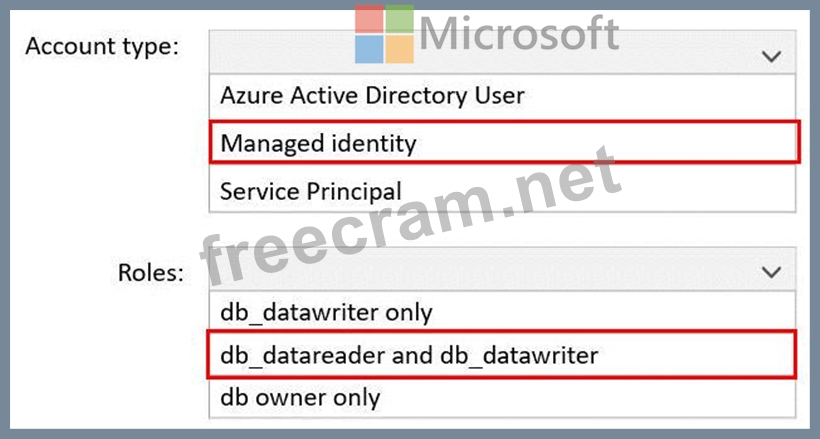Click the Roles label text

click(x=150, y=273)
